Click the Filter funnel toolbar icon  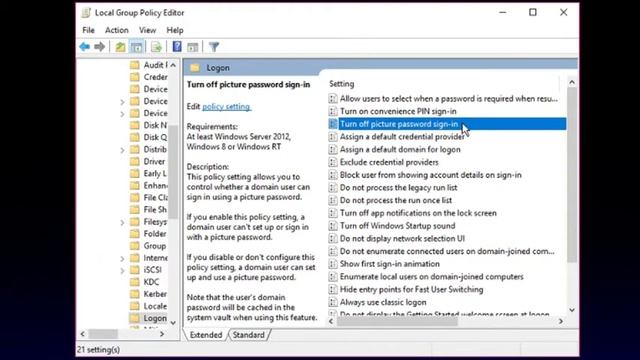pos(214,47)
